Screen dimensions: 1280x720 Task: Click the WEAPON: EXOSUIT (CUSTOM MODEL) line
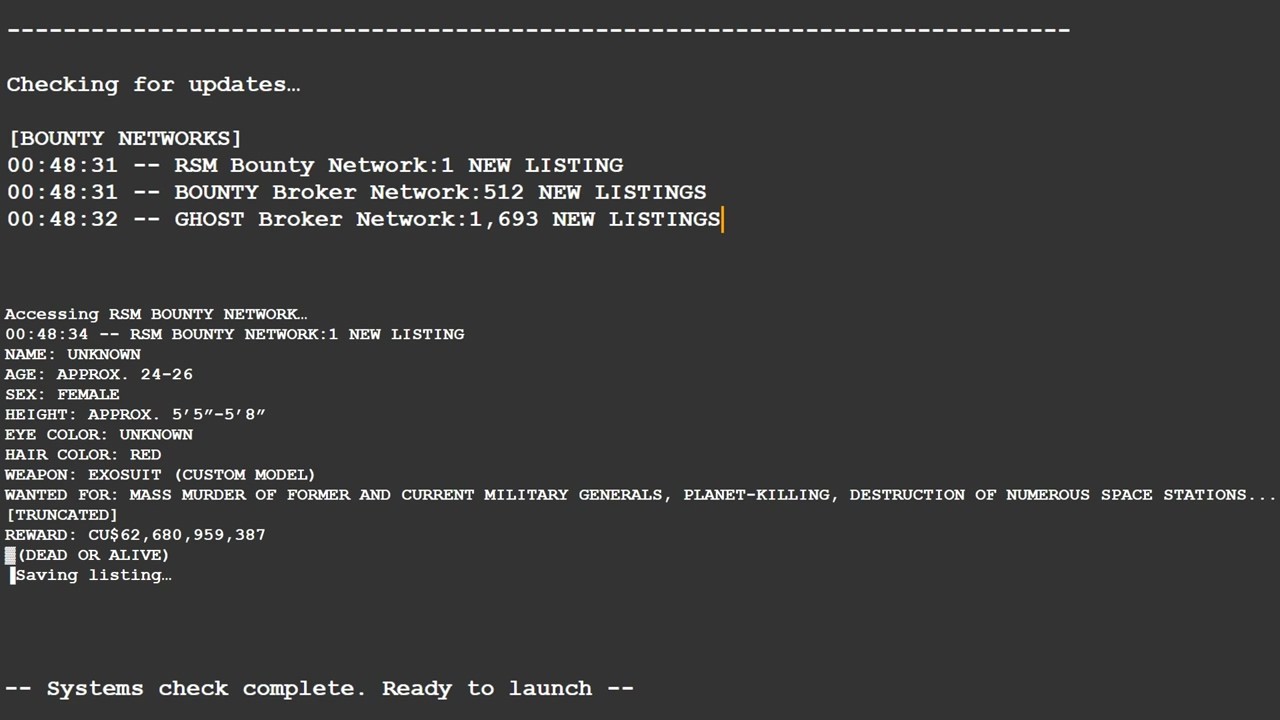(160, 474)
